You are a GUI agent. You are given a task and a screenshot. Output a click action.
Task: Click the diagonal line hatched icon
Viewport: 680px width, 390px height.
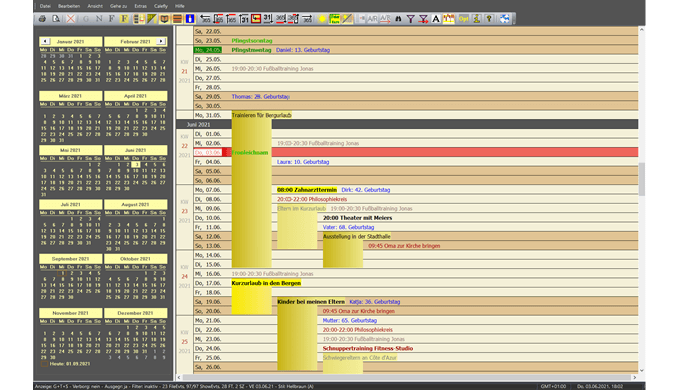pos(347,19)
